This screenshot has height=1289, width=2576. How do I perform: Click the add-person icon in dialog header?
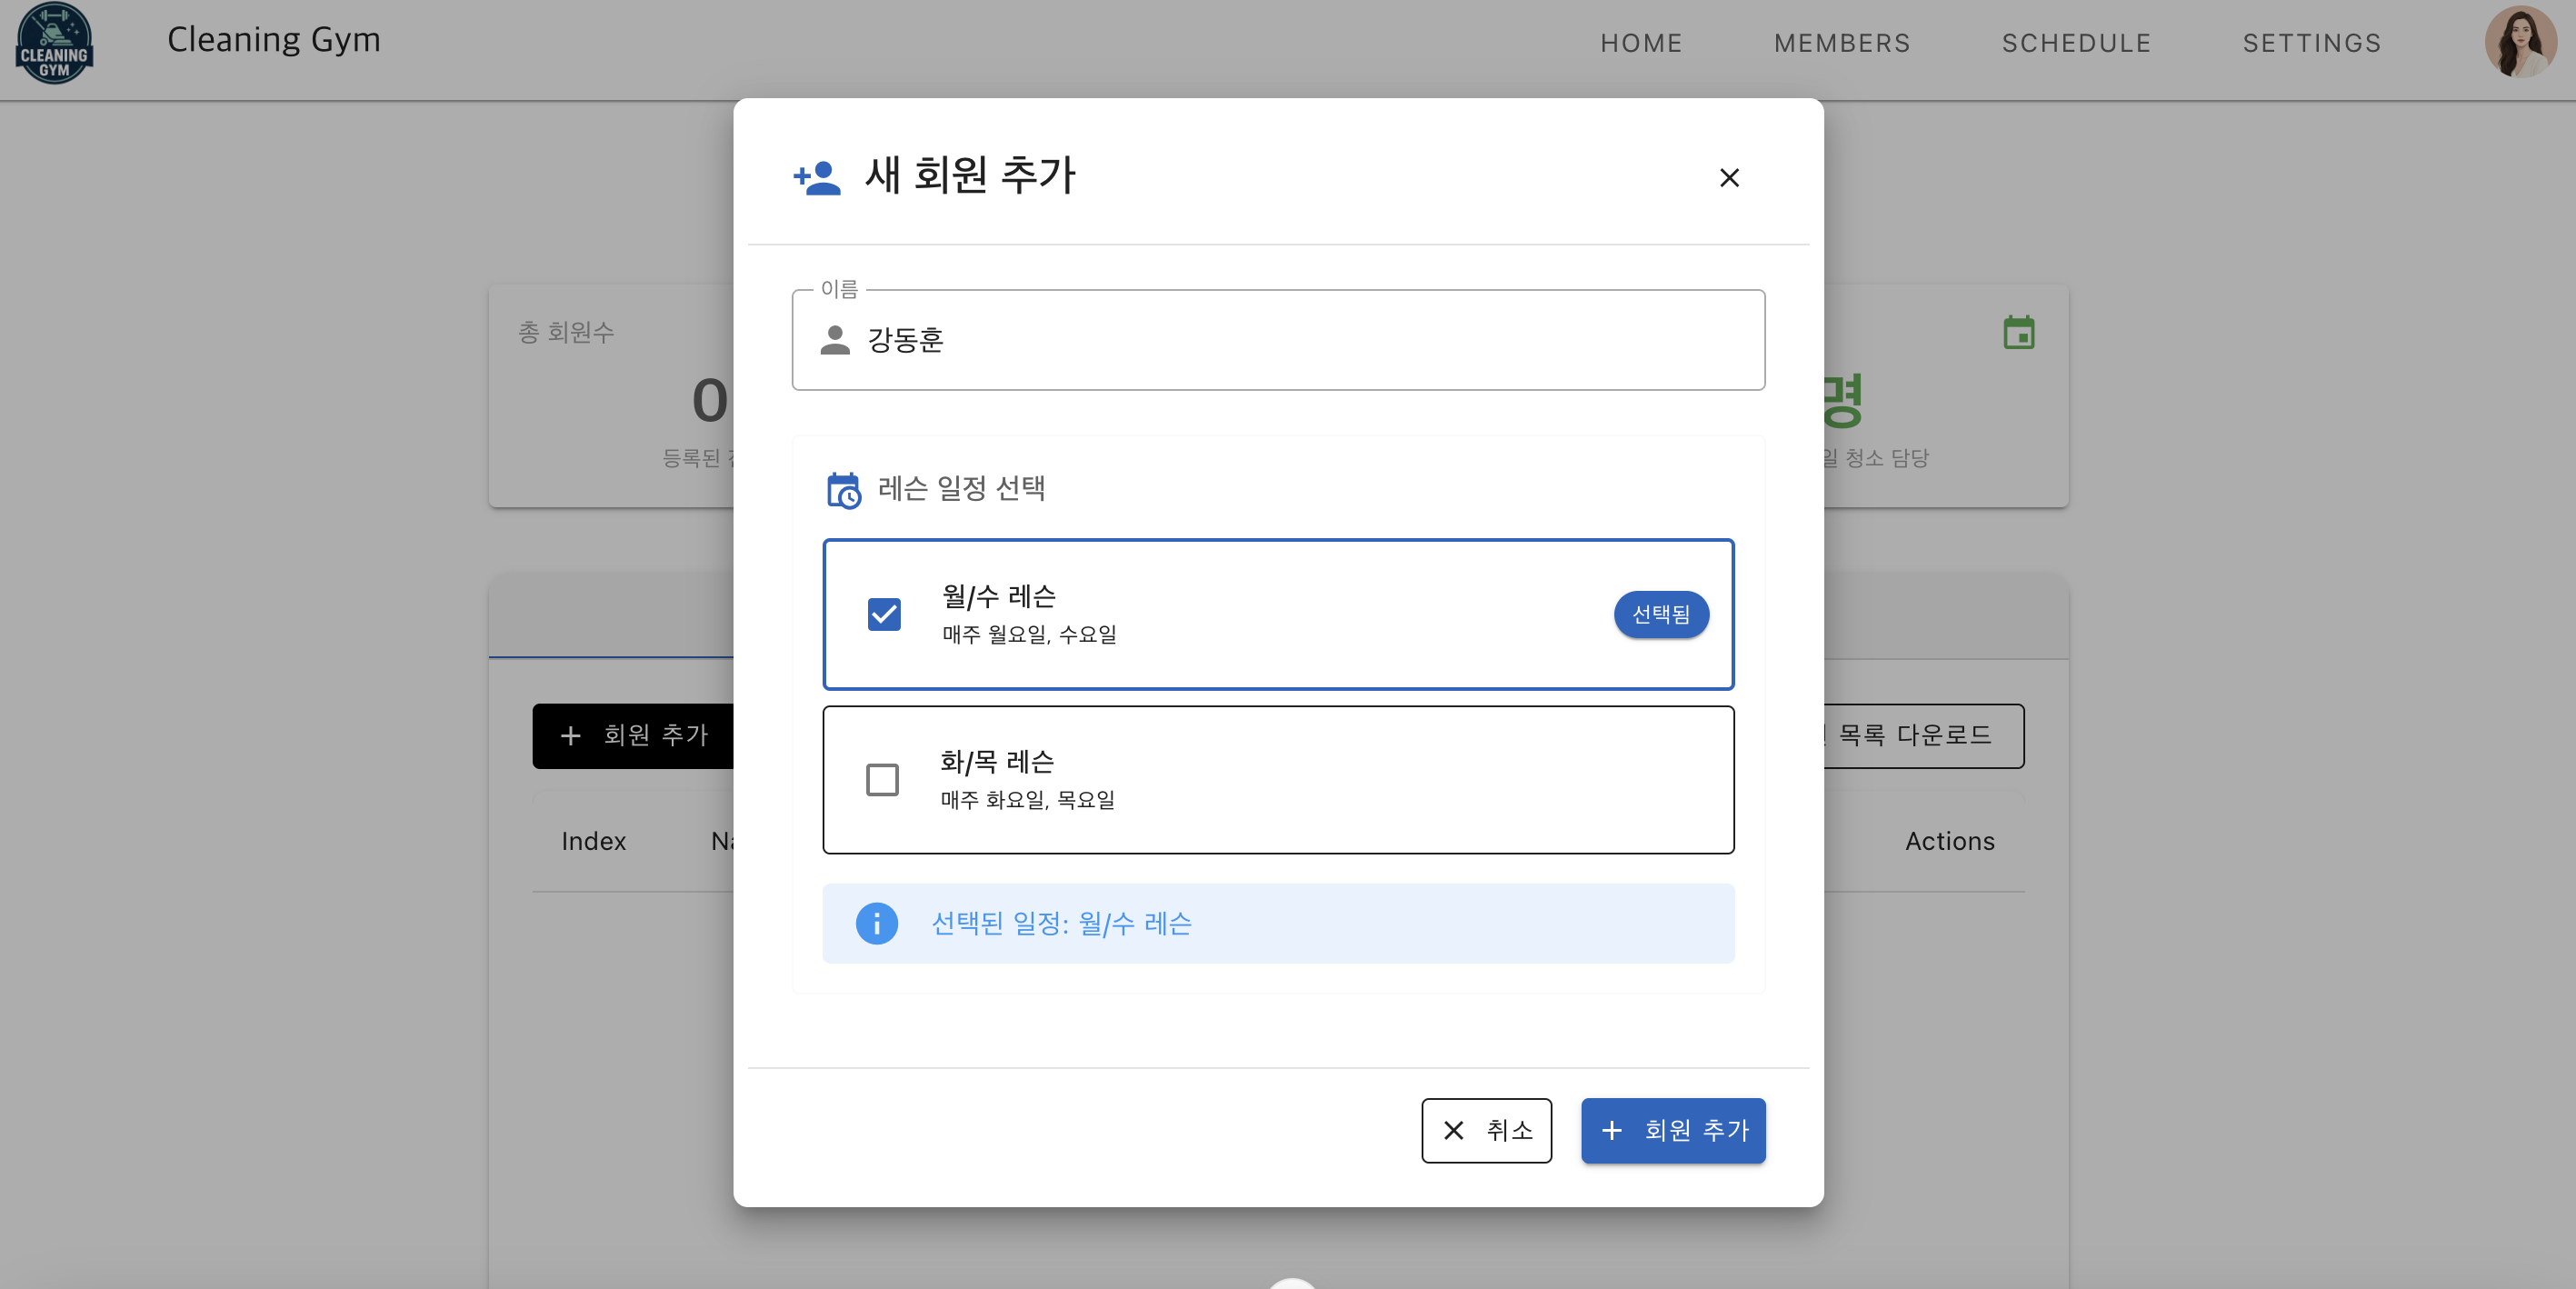coord(816,178)
